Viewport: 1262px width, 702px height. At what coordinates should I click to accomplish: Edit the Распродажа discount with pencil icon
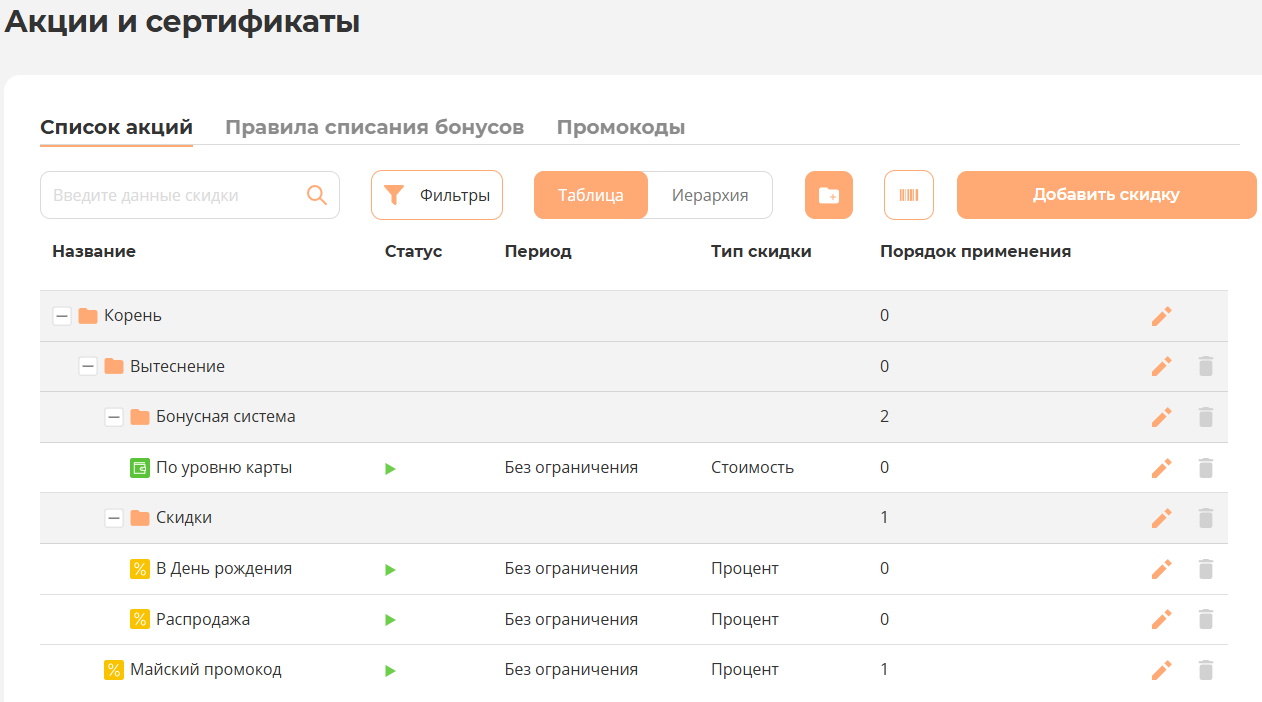pos(1161,619)
